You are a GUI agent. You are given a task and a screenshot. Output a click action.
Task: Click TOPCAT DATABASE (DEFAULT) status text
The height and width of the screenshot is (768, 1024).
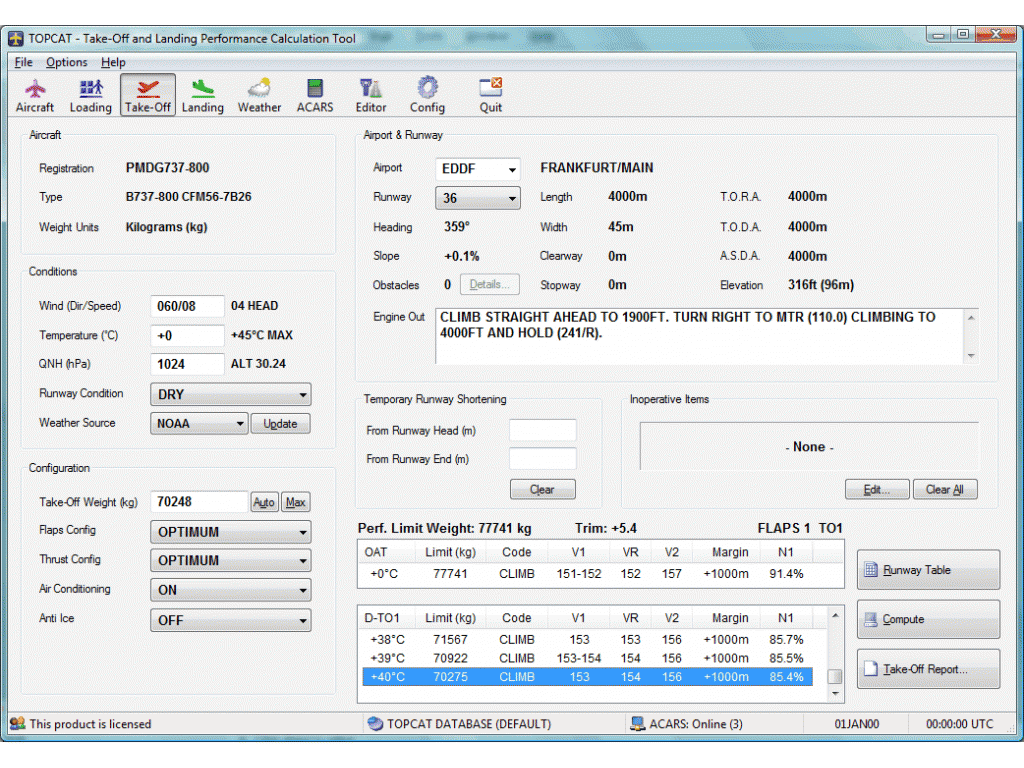(469, 724)
